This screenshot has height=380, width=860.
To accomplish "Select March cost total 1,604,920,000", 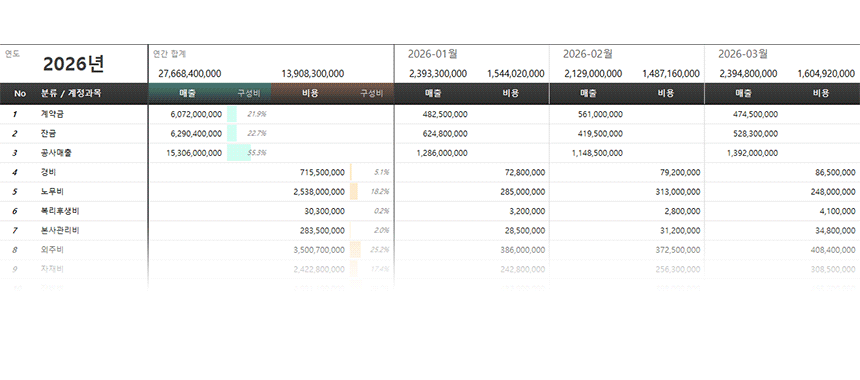I will (826, 73).
